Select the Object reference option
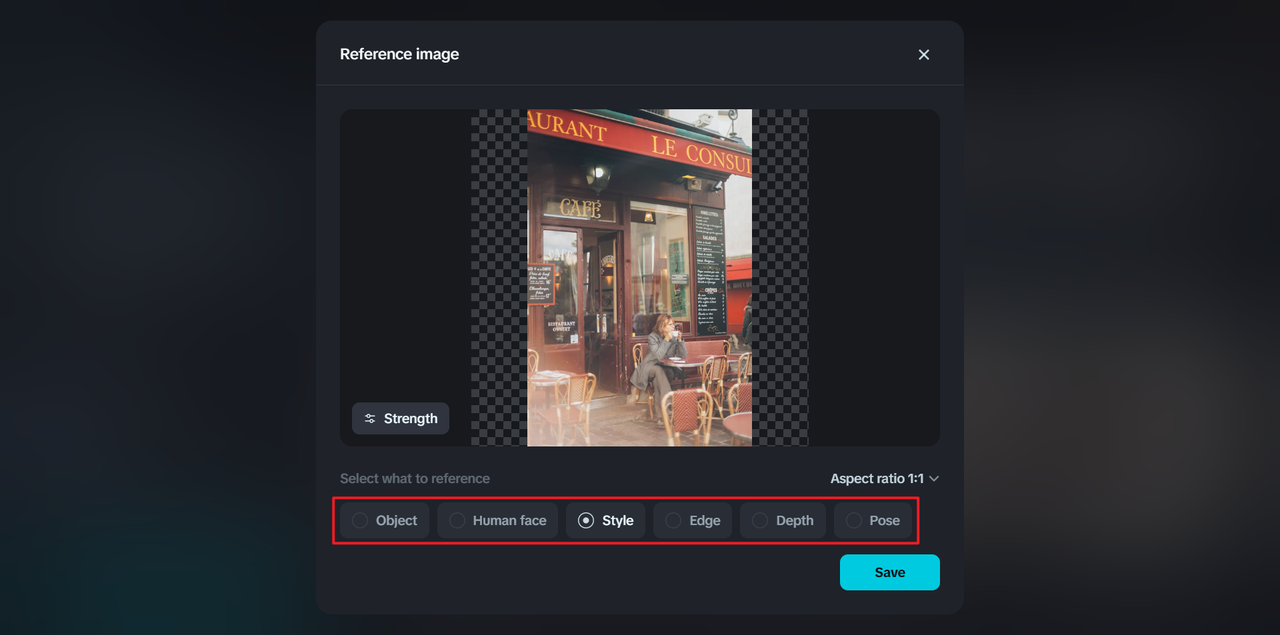This screenshot has width=1280, height=635. (385, 520)
